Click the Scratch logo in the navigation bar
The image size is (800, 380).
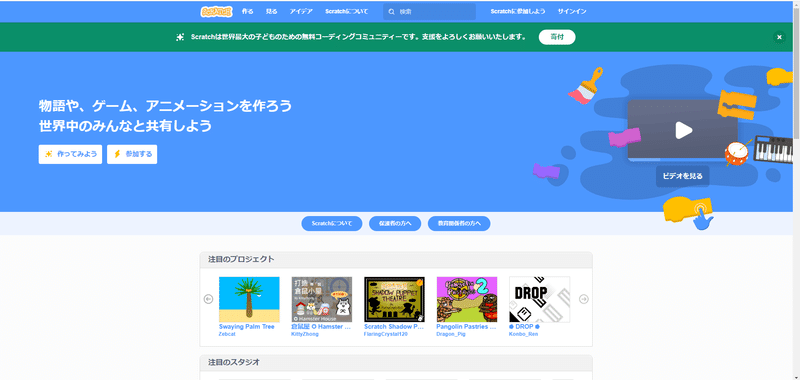point(216,11)
